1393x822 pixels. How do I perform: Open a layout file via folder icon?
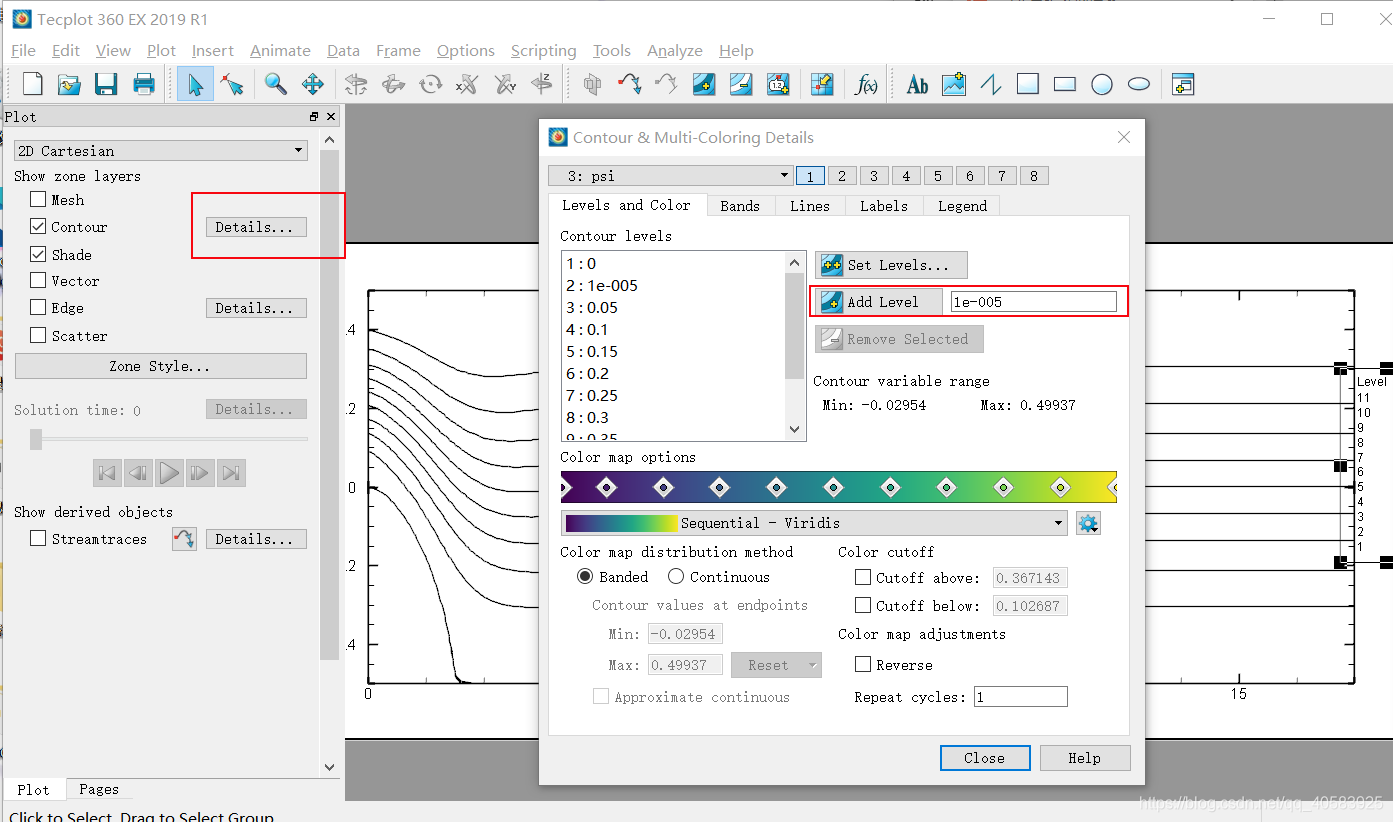(69, 85)
